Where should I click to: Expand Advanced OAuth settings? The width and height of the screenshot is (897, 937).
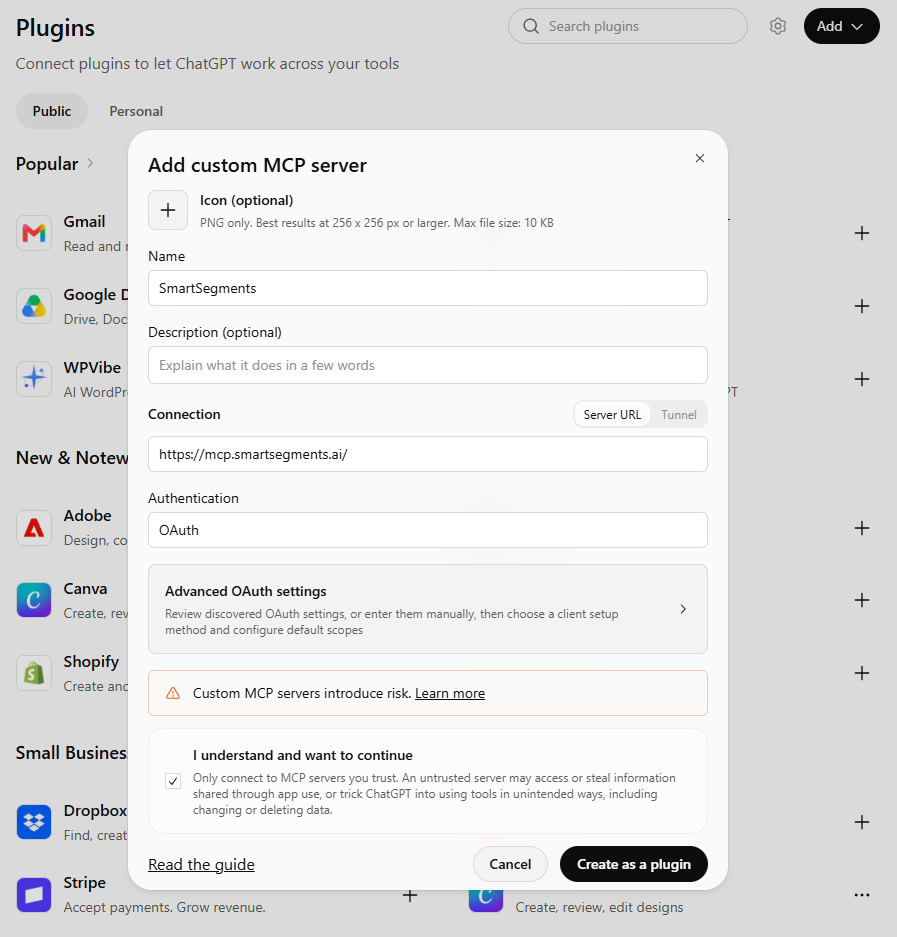click(428, 609)
